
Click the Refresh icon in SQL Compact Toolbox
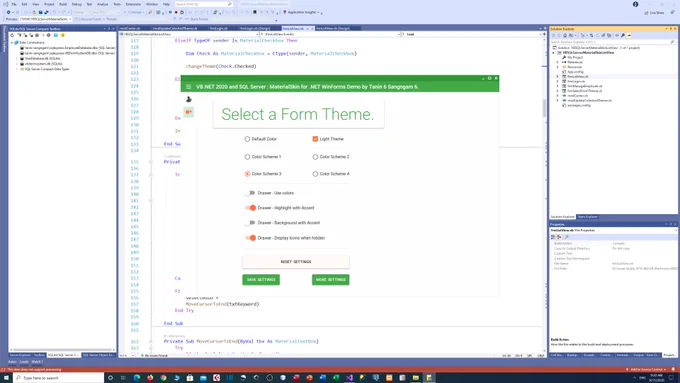pos(12,35)
